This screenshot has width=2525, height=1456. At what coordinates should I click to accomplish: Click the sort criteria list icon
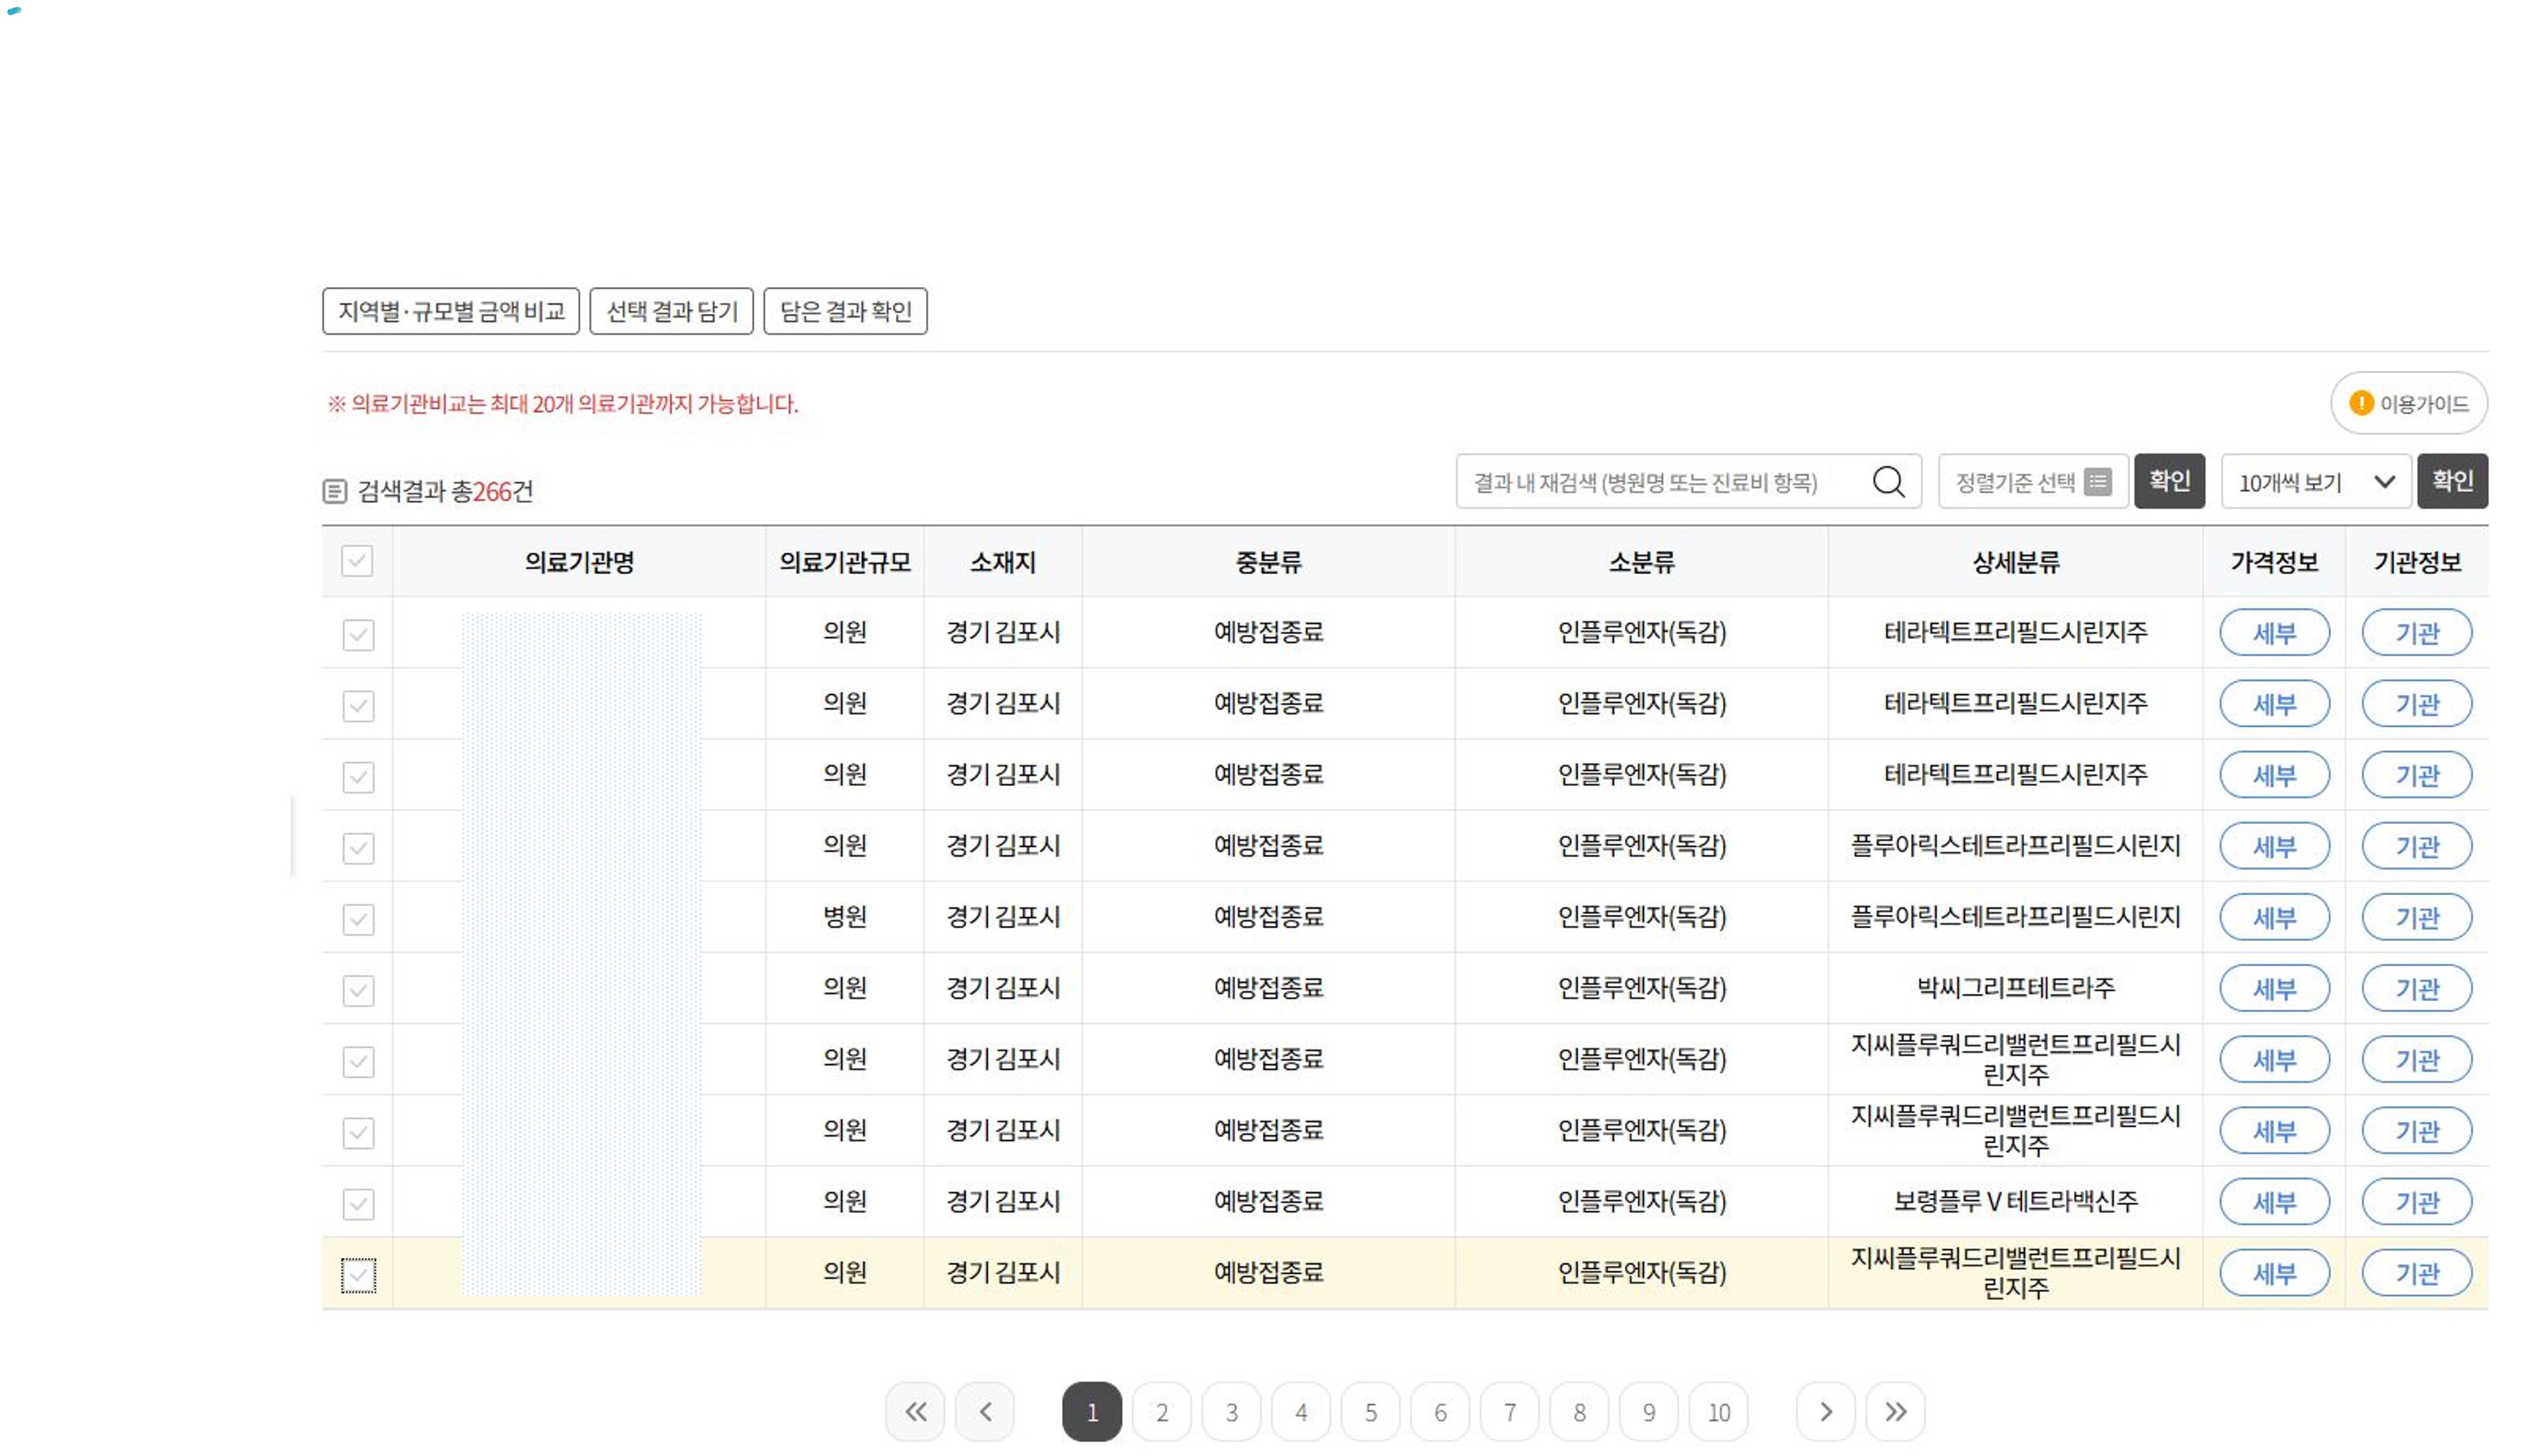2097,482
